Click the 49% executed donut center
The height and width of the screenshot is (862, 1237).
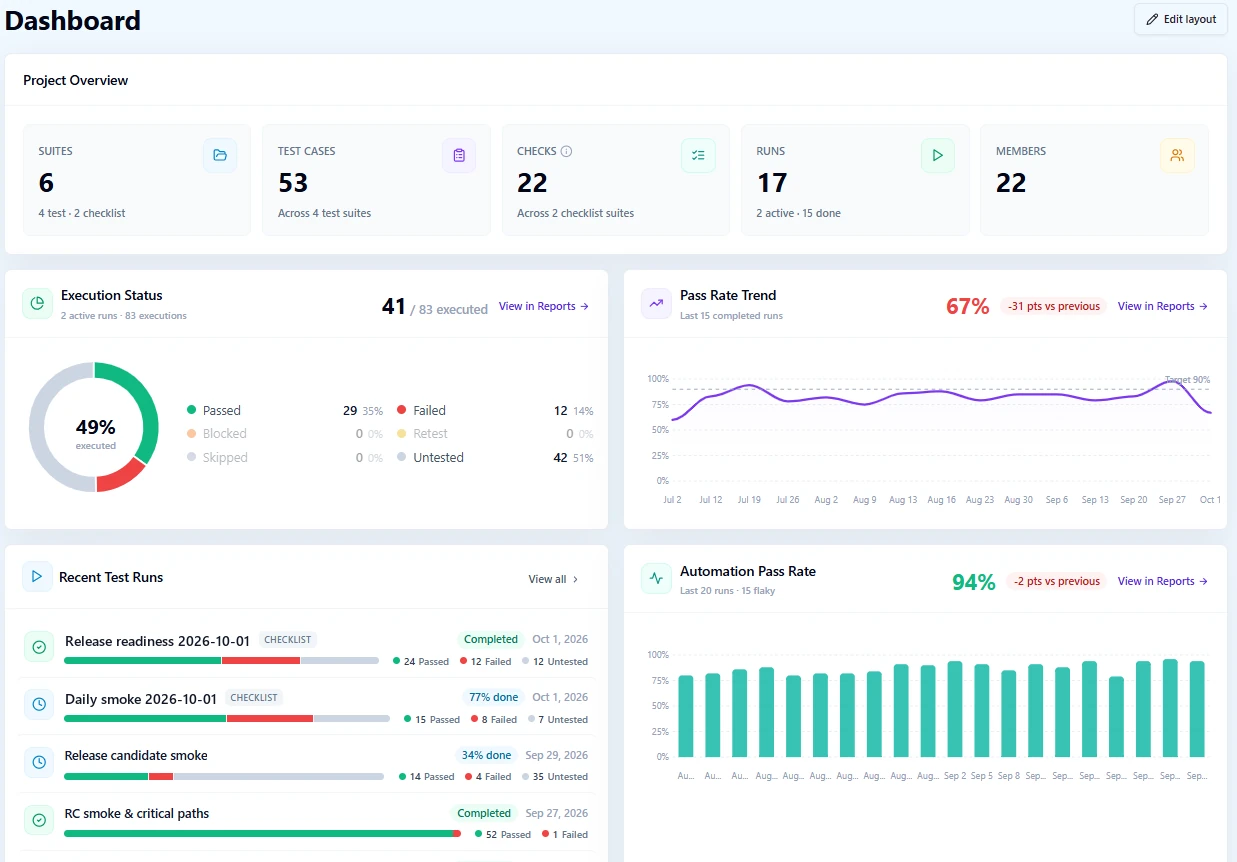point(95,433)
